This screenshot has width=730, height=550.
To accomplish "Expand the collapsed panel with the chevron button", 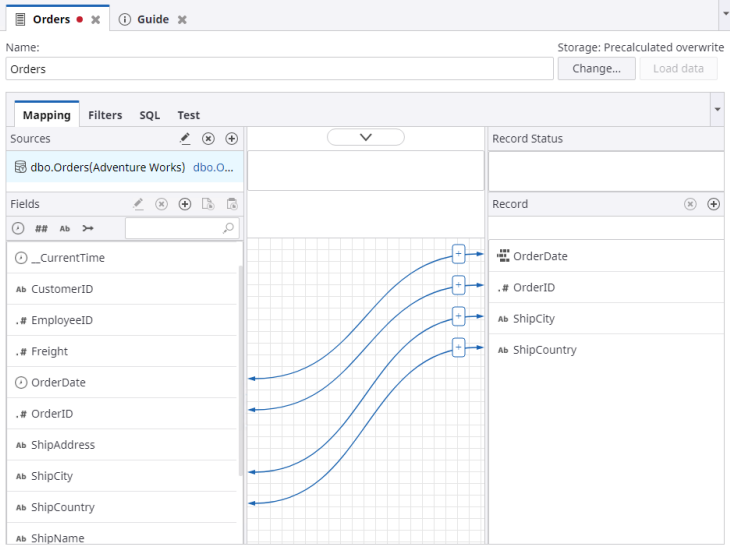I will (365, 137).
